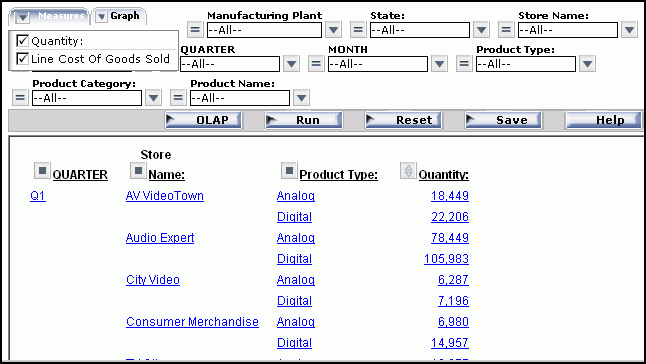Click the equals operator icon beside Store Name
Viewport: 646px width, 364px height.
506,30
